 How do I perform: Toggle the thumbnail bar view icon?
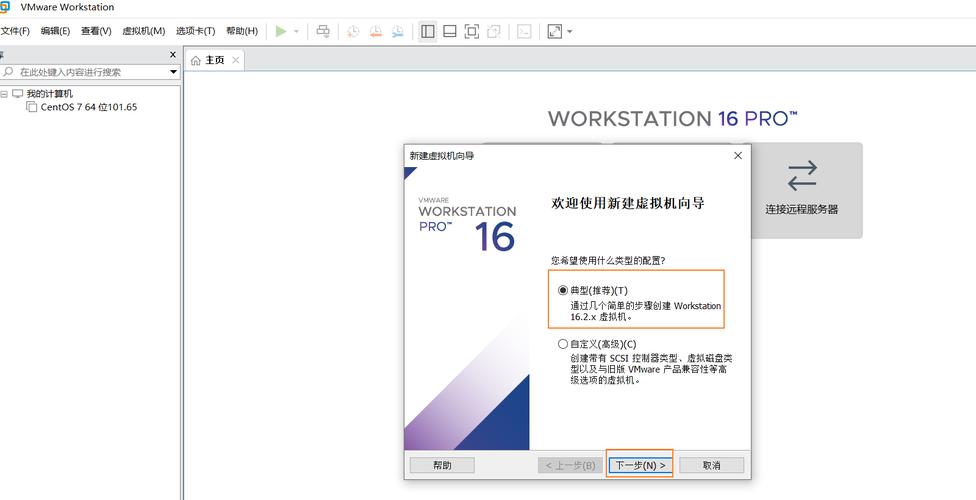449,31
